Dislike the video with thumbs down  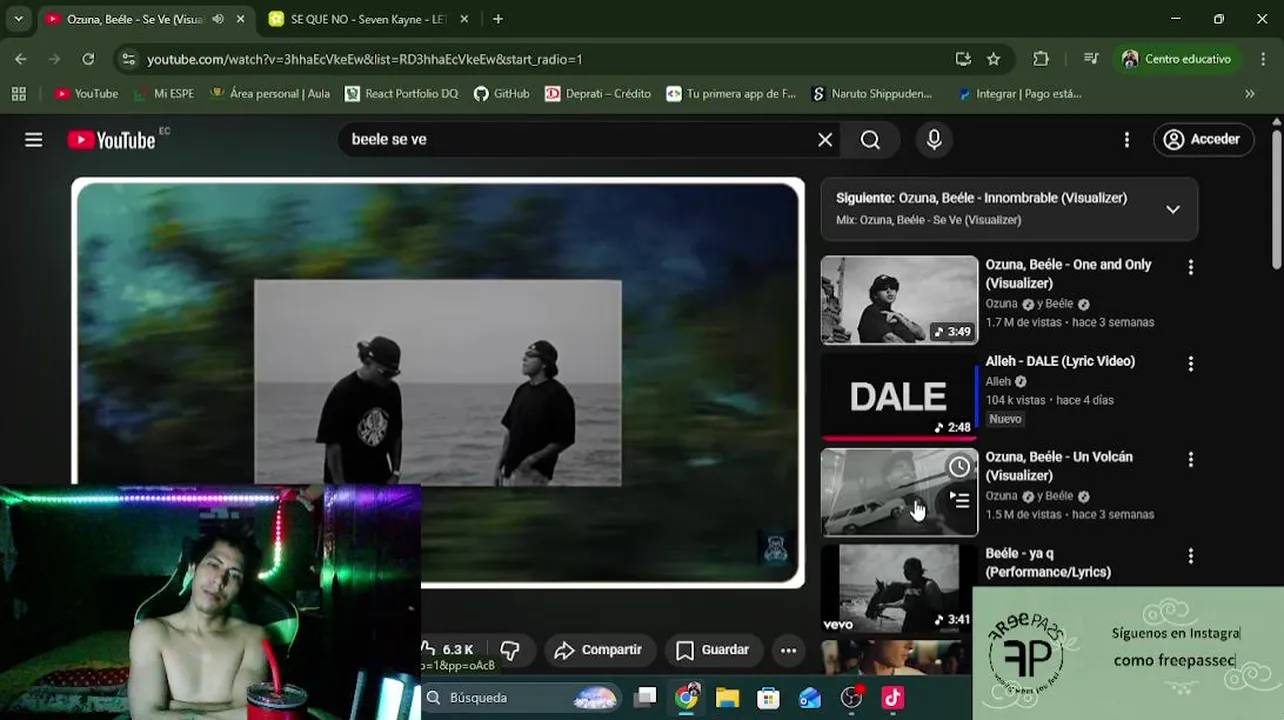(x=510, y=650)
